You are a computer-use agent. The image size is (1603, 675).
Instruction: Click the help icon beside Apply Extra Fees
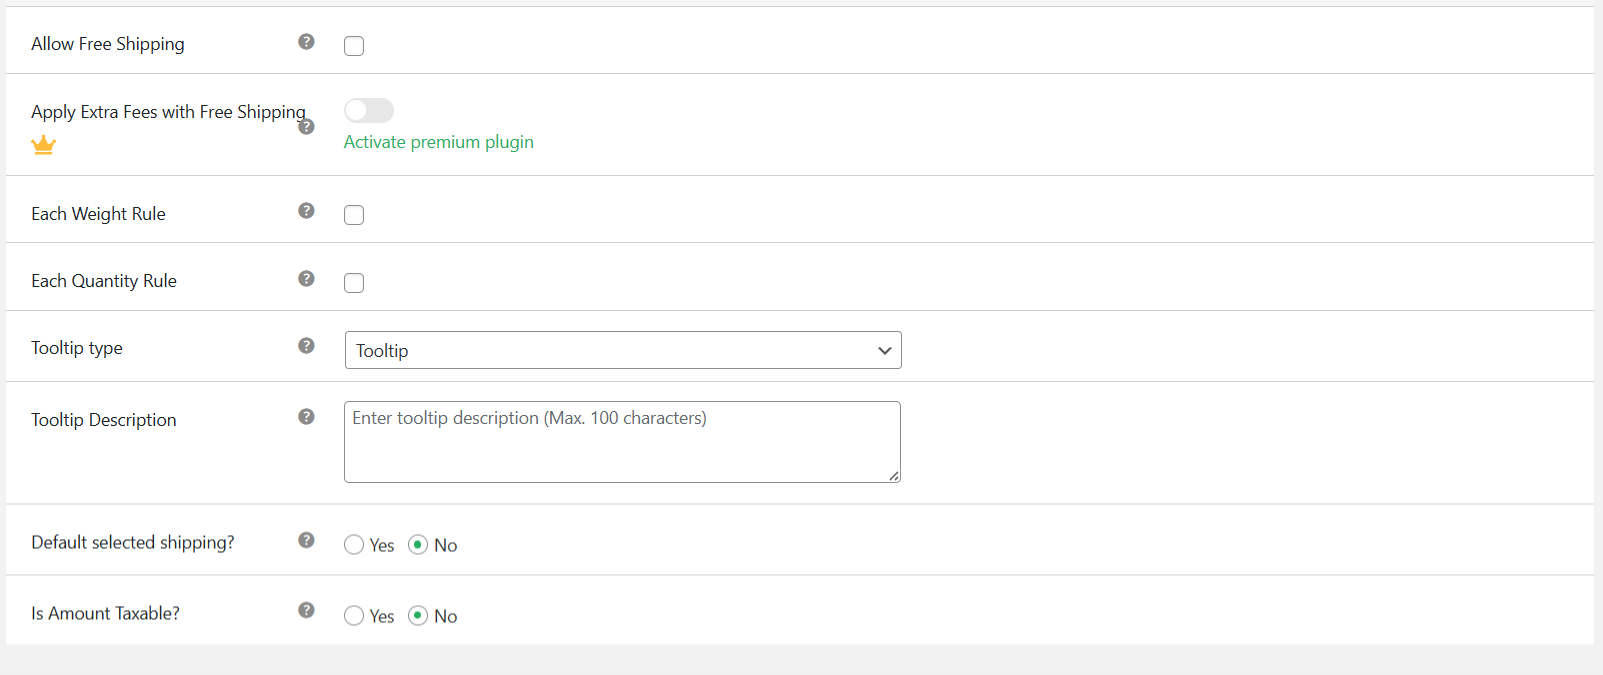[306, 127]
